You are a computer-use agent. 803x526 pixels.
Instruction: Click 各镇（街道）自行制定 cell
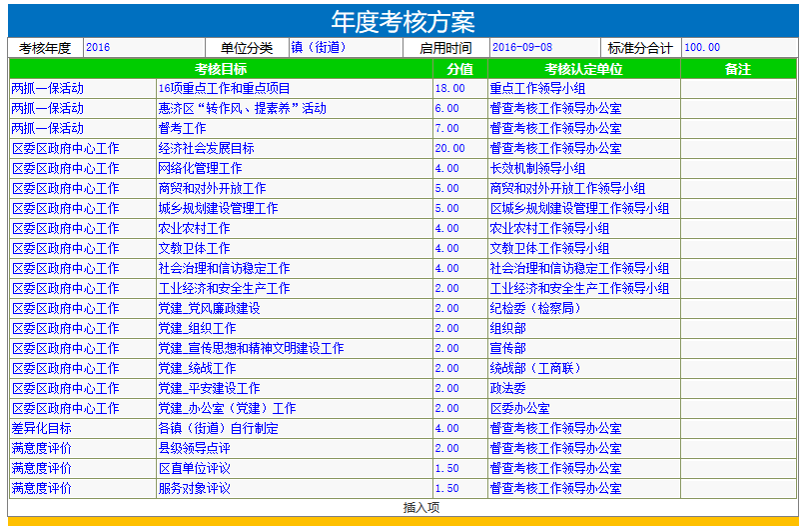pyautogui.click(x=294, y=428)
